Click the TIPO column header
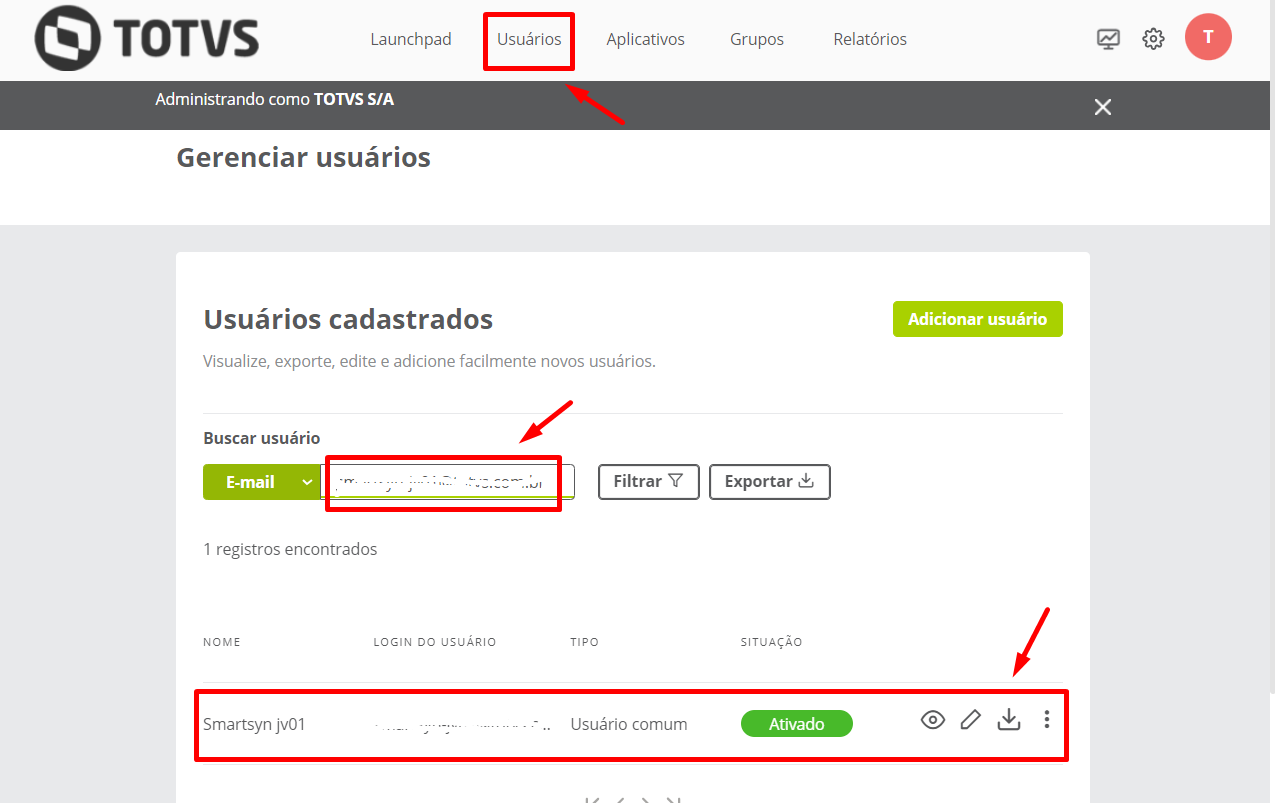 point(585,642)
